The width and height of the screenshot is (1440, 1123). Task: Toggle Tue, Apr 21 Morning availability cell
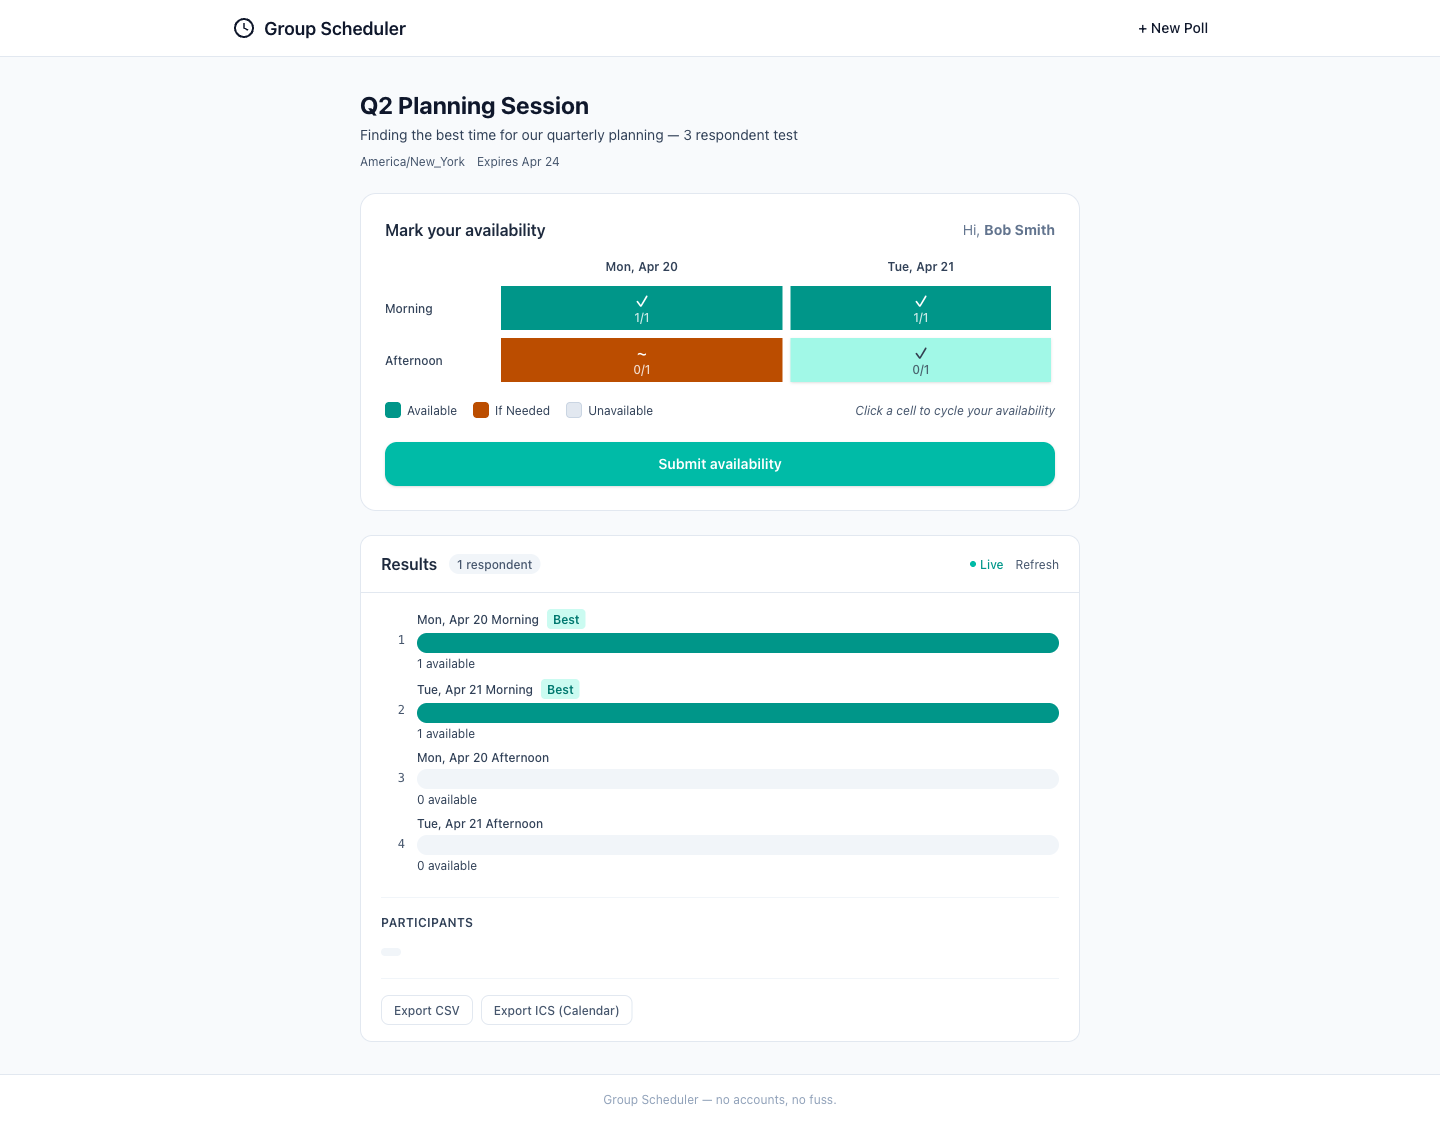click(x=920, y=308)
